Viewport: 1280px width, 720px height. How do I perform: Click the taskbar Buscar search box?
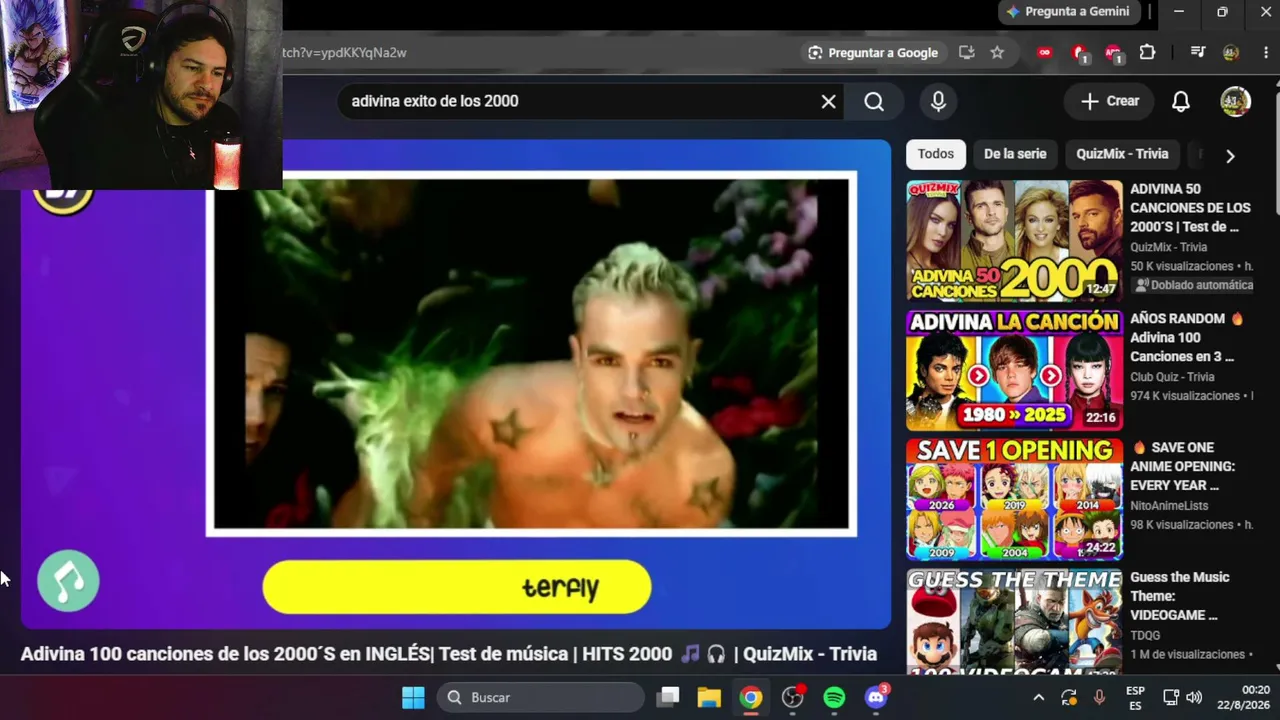click(x=541, y=697)
